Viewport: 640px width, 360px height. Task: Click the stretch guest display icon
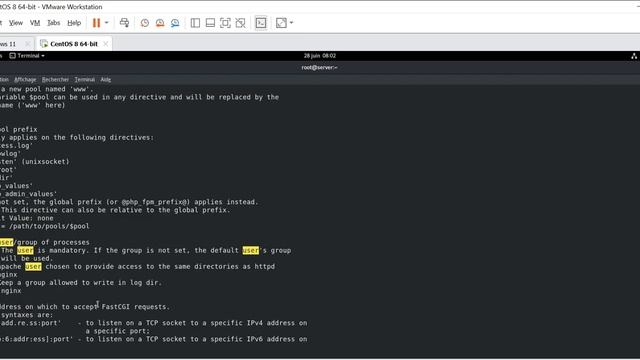click(281, 23)
